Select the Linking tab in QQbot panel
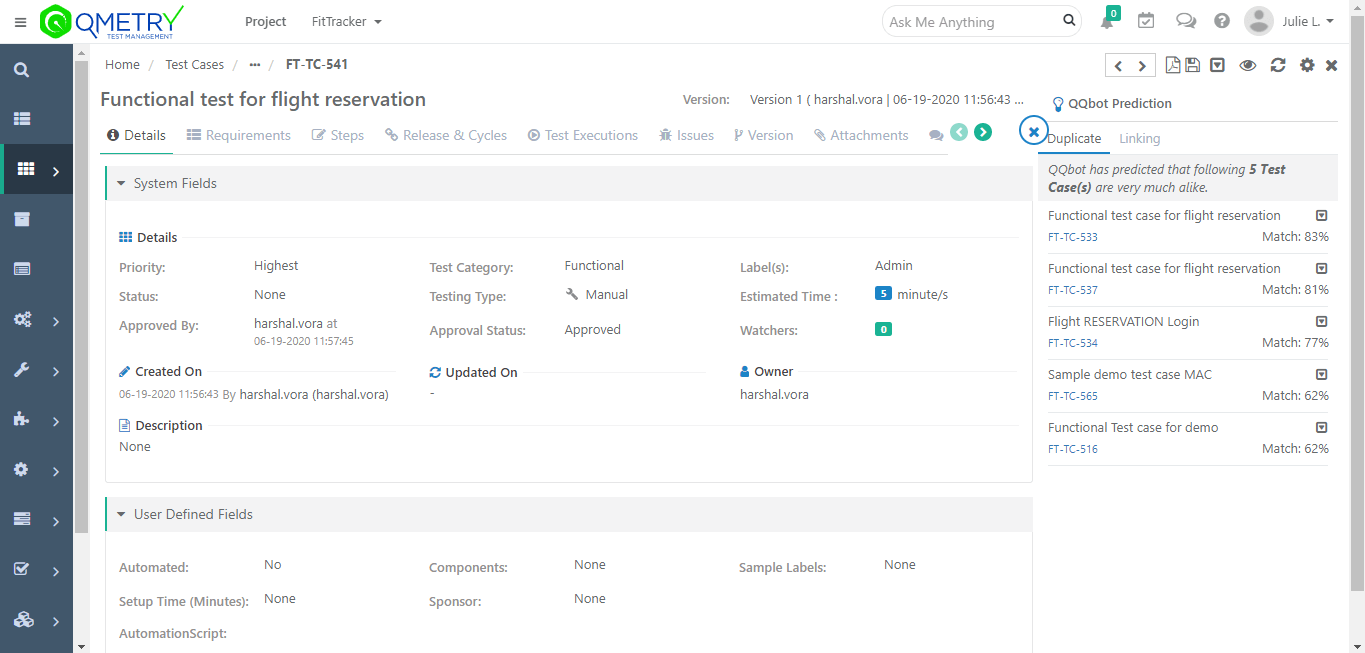Screen dimensions: 1365x653 (x=1140, y=139)
